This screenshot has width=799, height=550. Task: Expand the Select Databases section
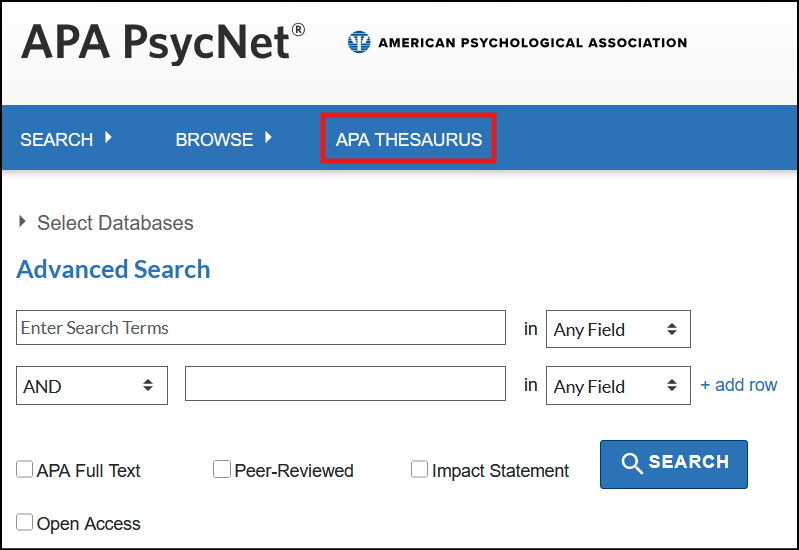(x=105, y=223)
